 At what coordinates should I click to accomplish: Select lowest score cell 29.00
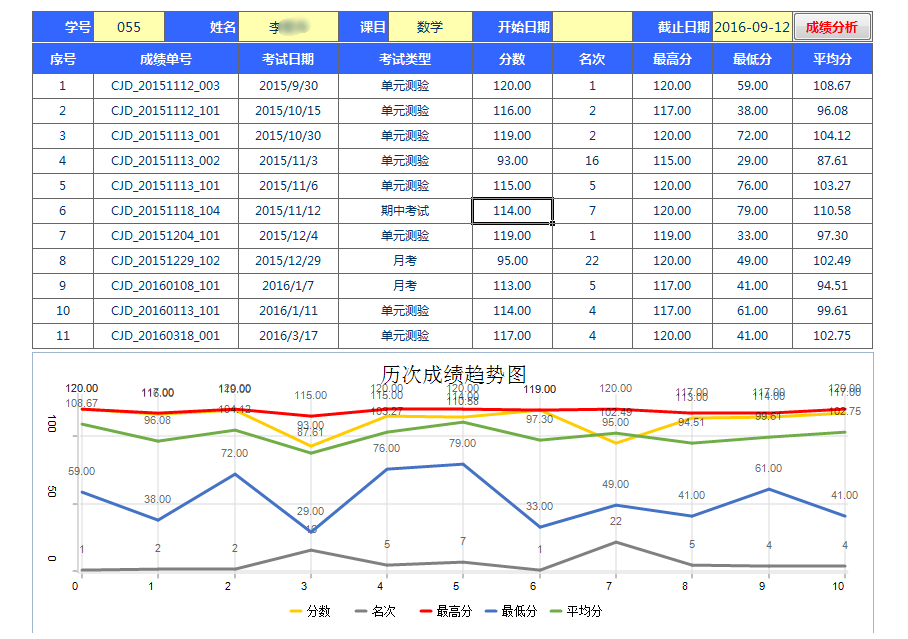coord(752,160)
